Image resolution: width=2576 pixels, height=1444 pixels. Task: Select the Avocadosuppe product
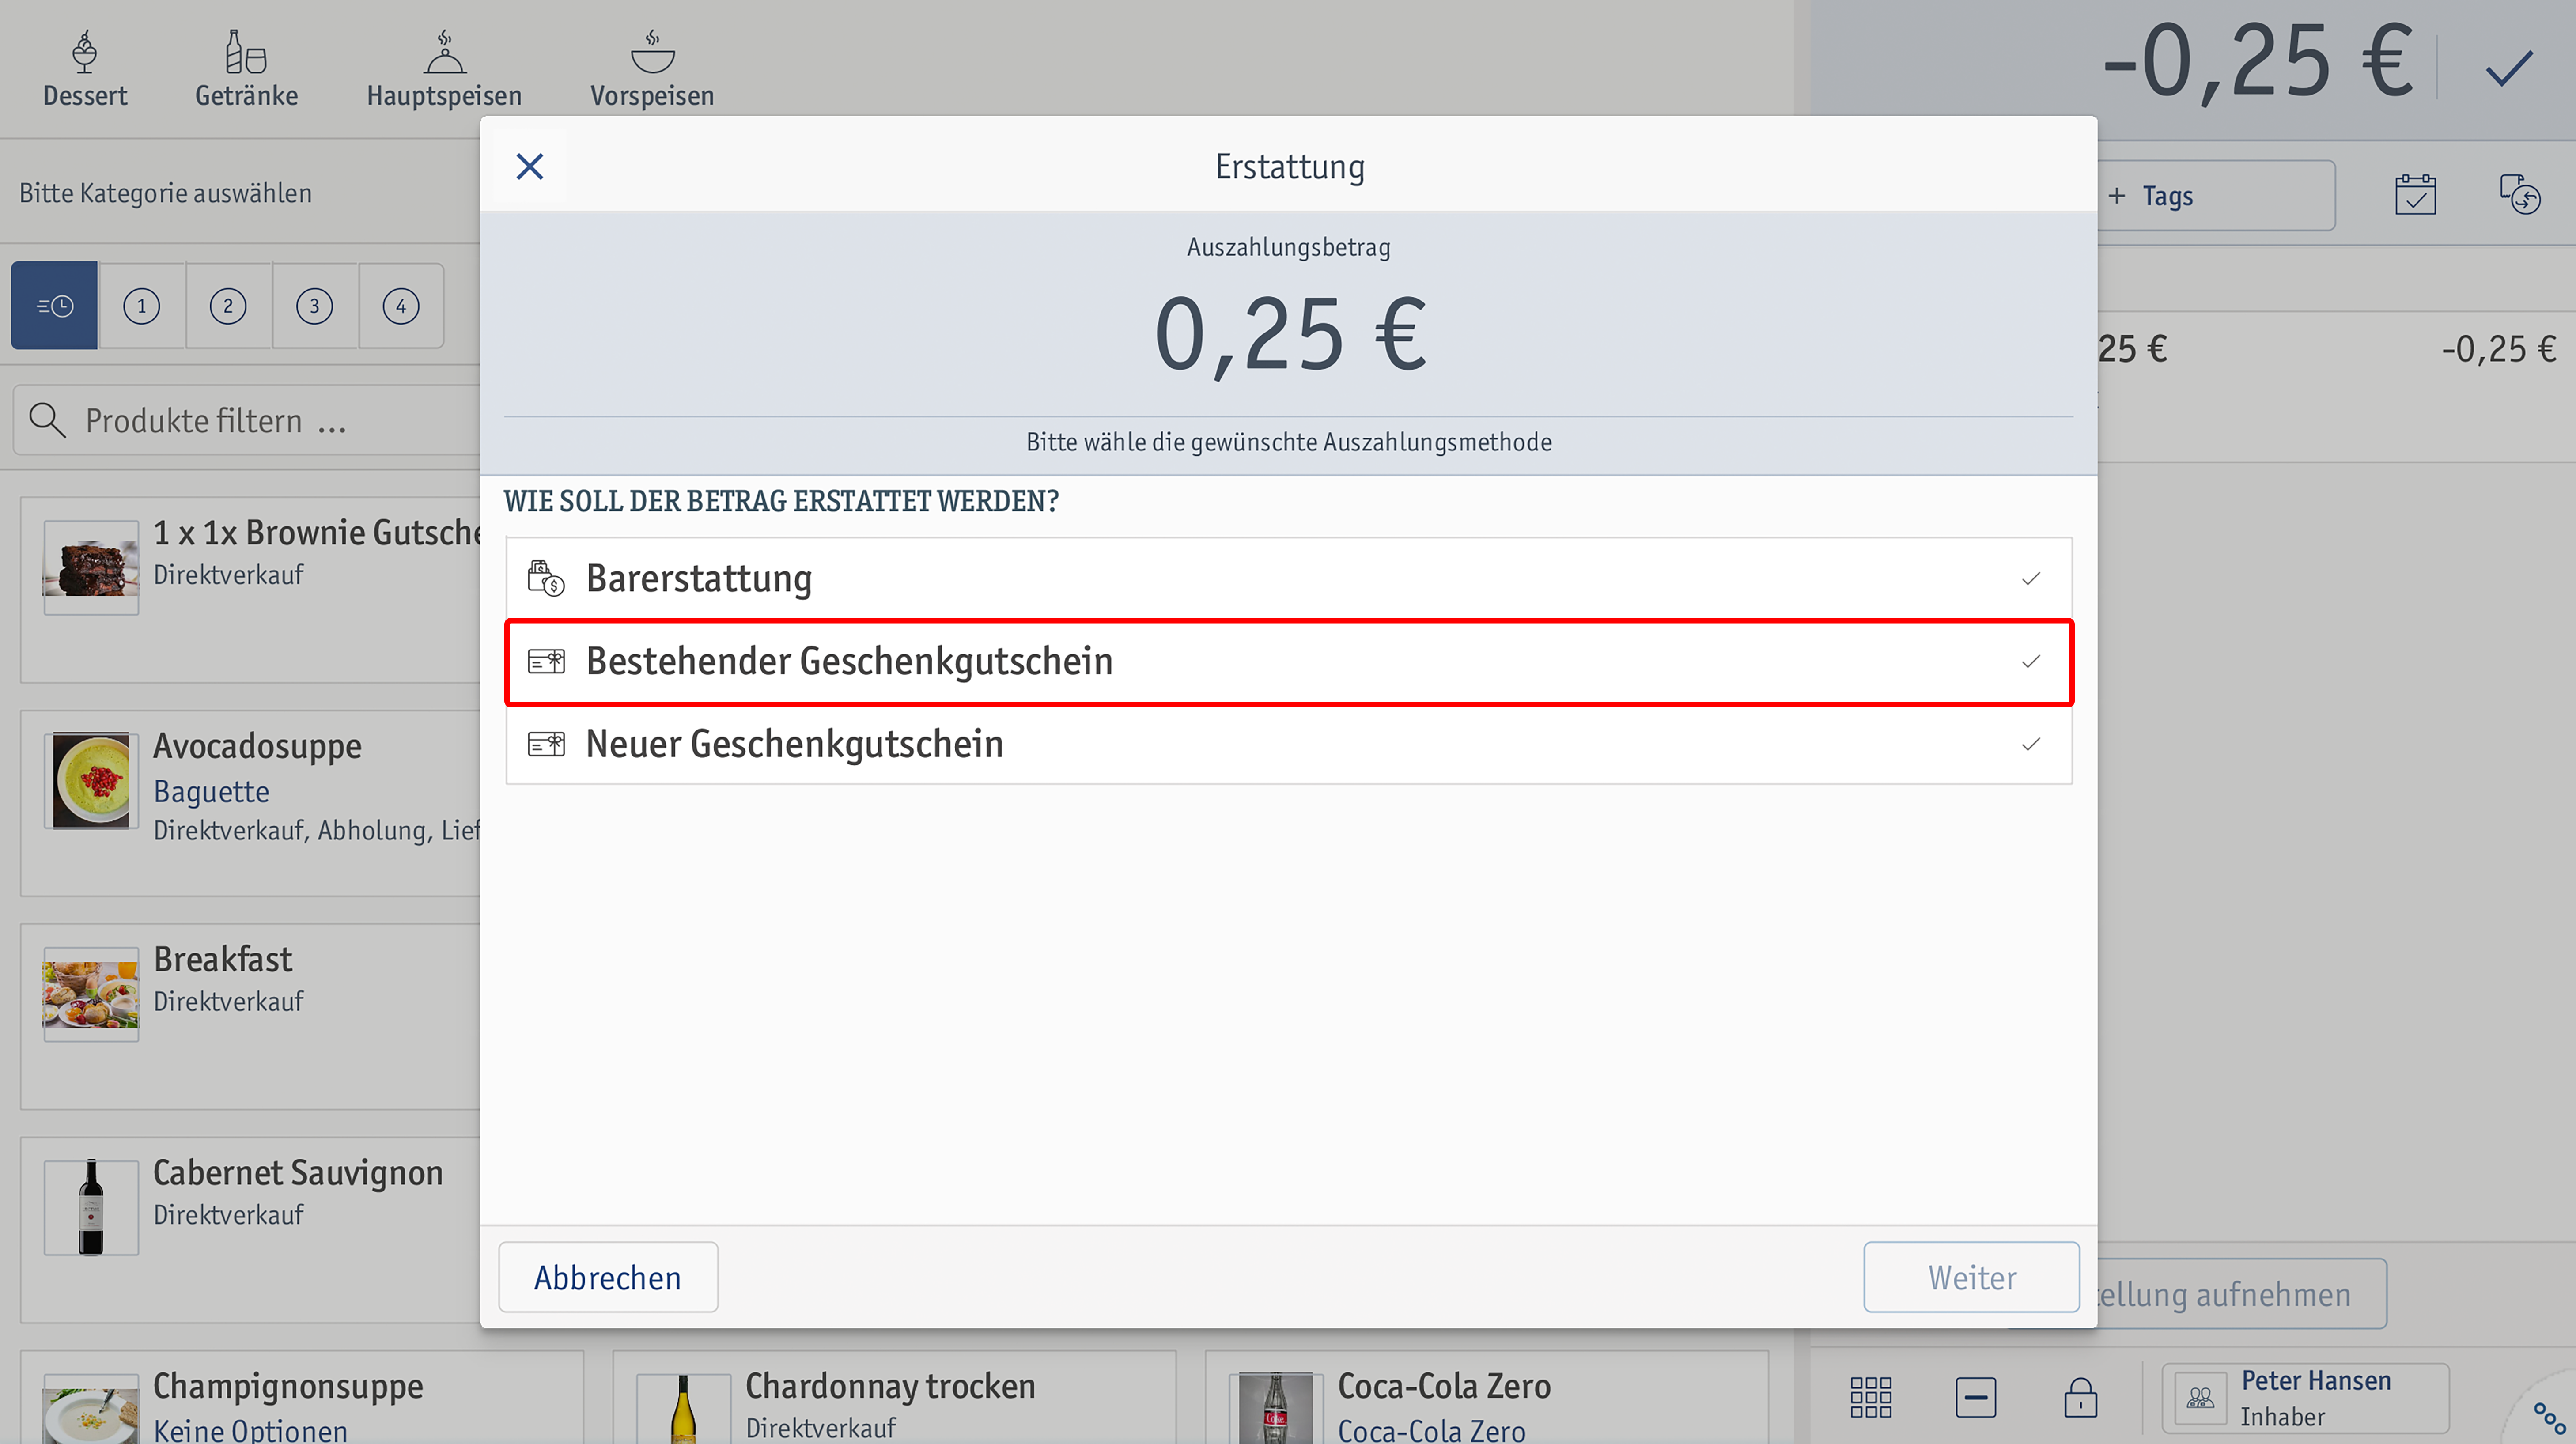click(250, 803)
